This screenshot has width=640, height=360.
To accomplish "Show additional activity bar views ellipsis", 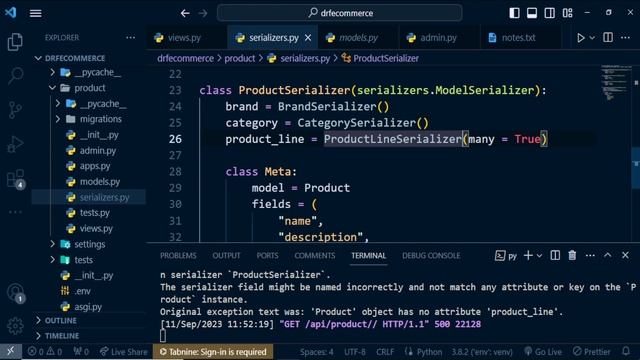I will [x=15, y=212].
